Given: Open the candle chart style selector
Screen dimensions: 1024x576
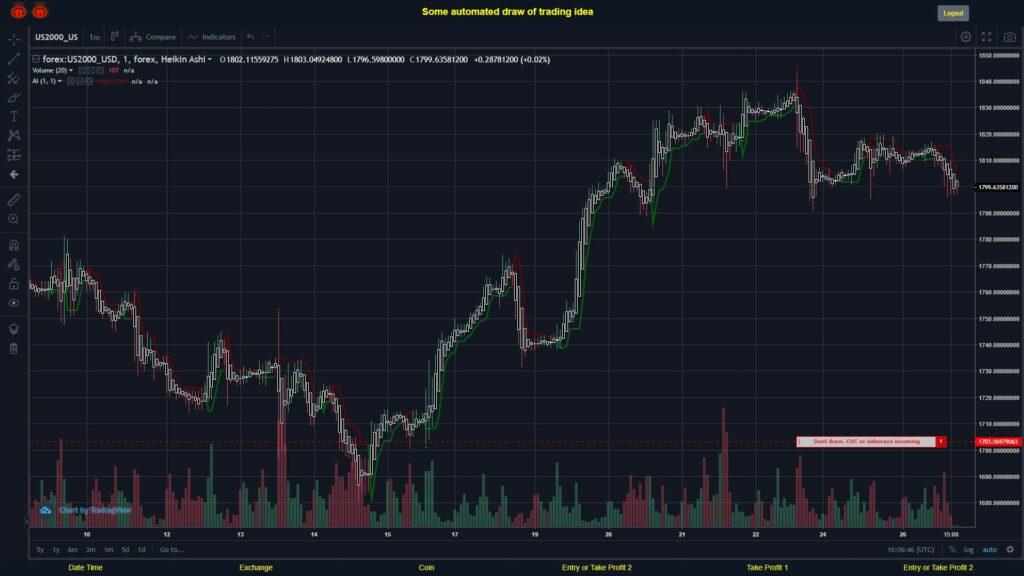Looking at the screenshot, I should coord(114,37).
